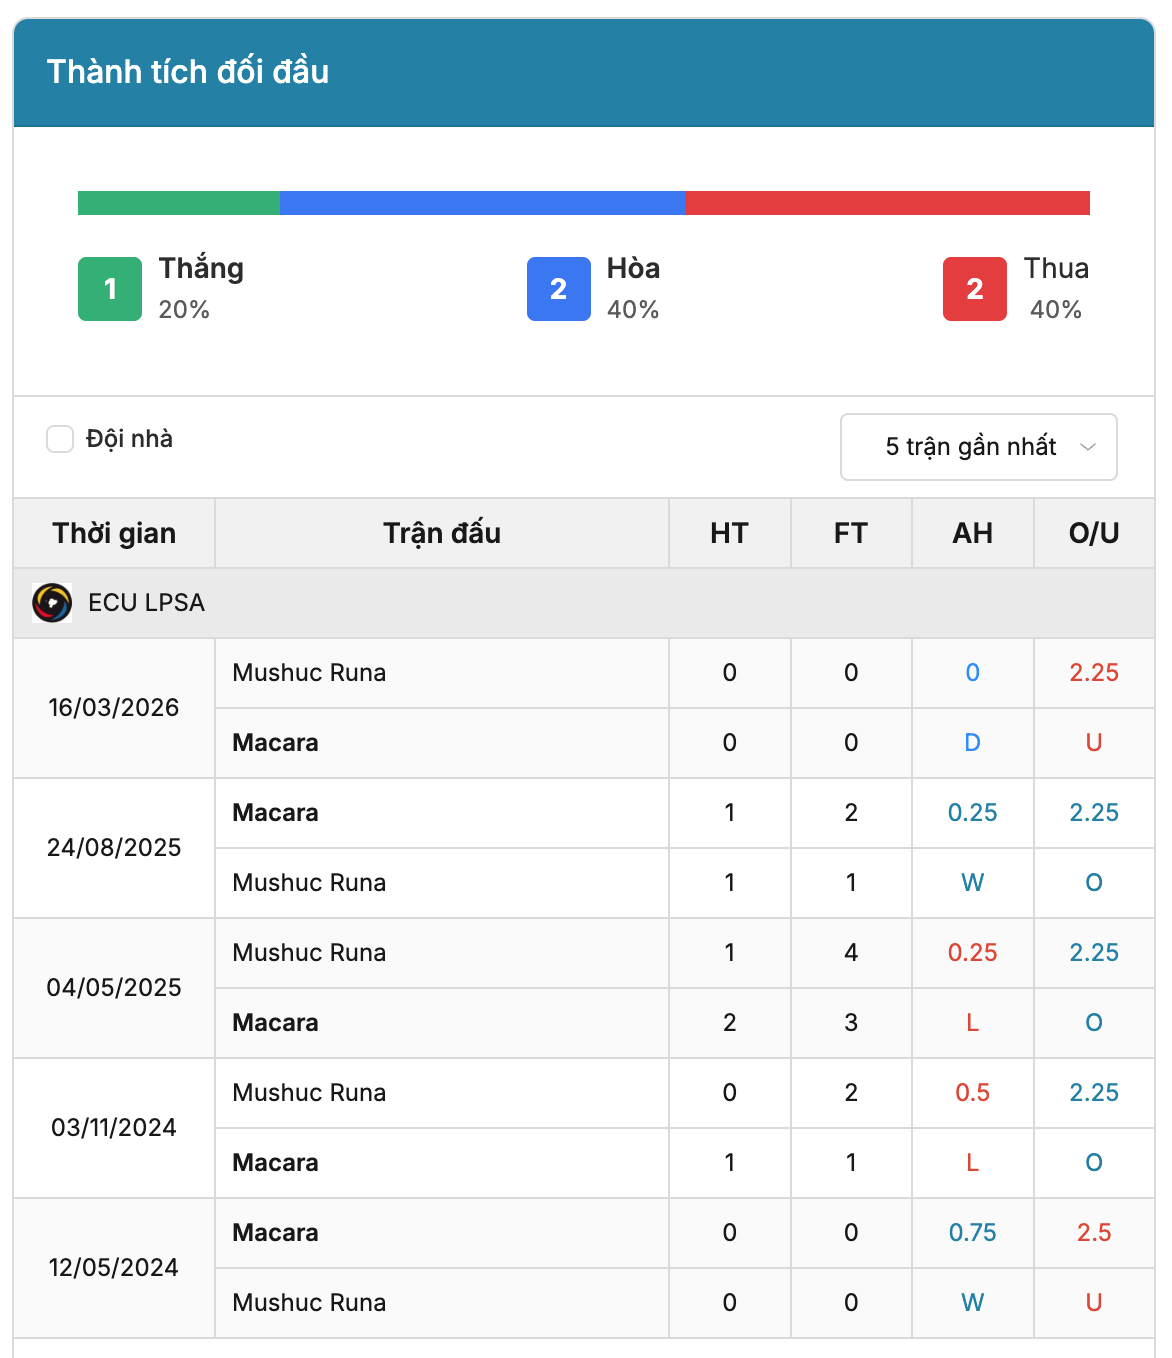Click the blue segment of results bar
The image size is (1172, 1358).
coord(482,203)
